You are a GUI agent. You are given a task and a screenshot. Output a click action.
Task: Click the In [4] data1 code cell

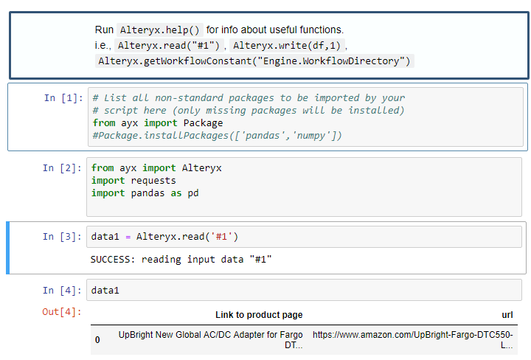(304, 290)
